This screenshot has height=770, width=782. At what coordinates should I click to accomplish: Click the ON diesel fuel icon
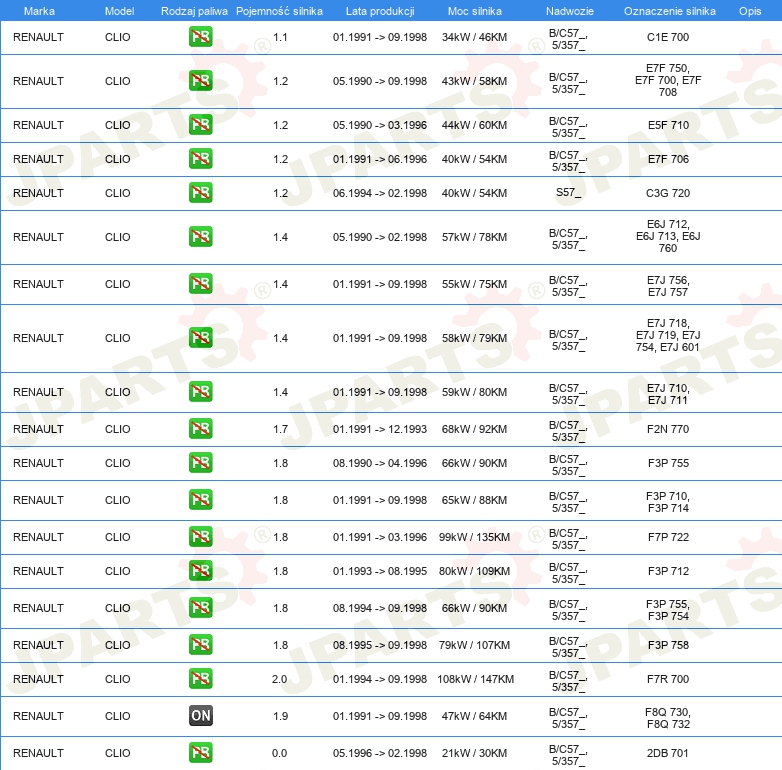pyautogui.click(x=200, y=716)
